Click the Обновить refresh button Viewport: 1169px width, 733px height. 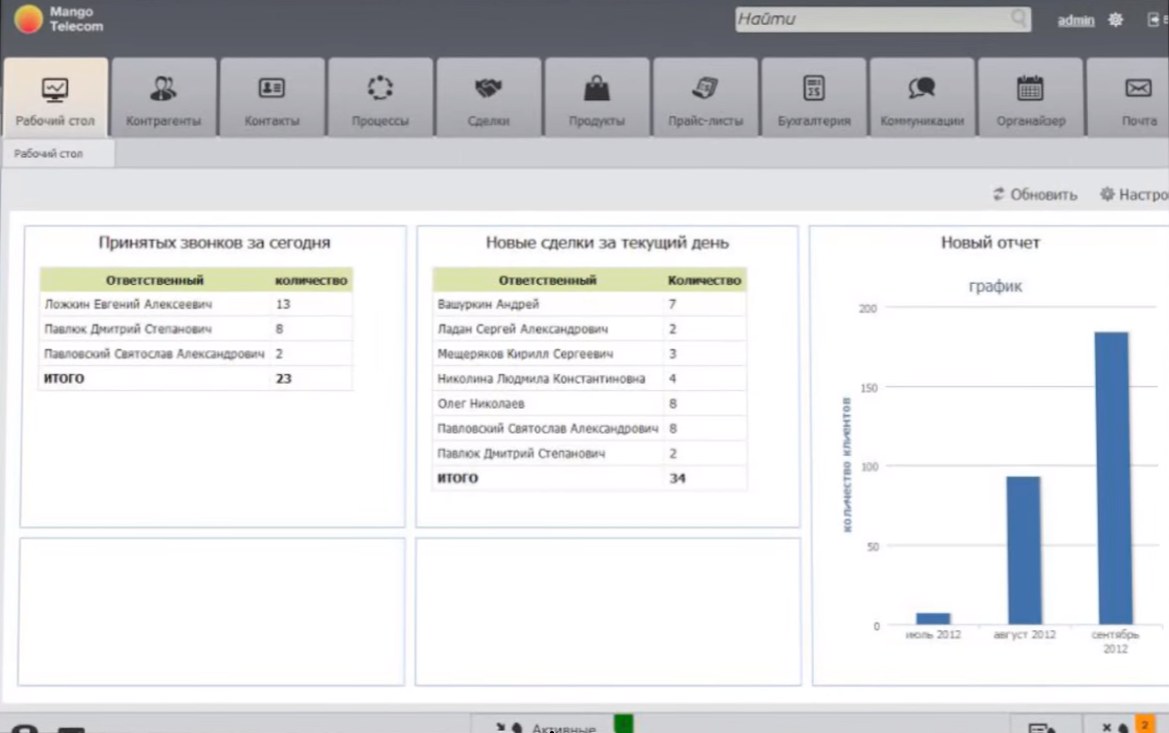1035,195
